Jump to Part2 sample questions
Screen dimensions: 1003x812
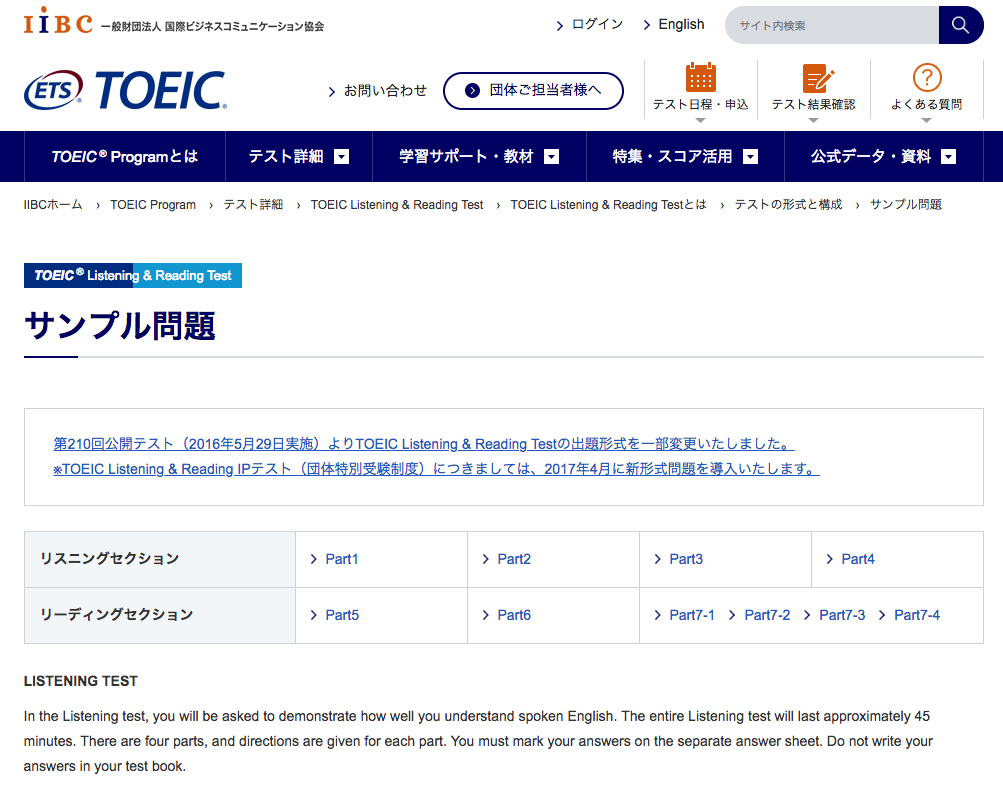pyautogui.click(x=514, y=559)
